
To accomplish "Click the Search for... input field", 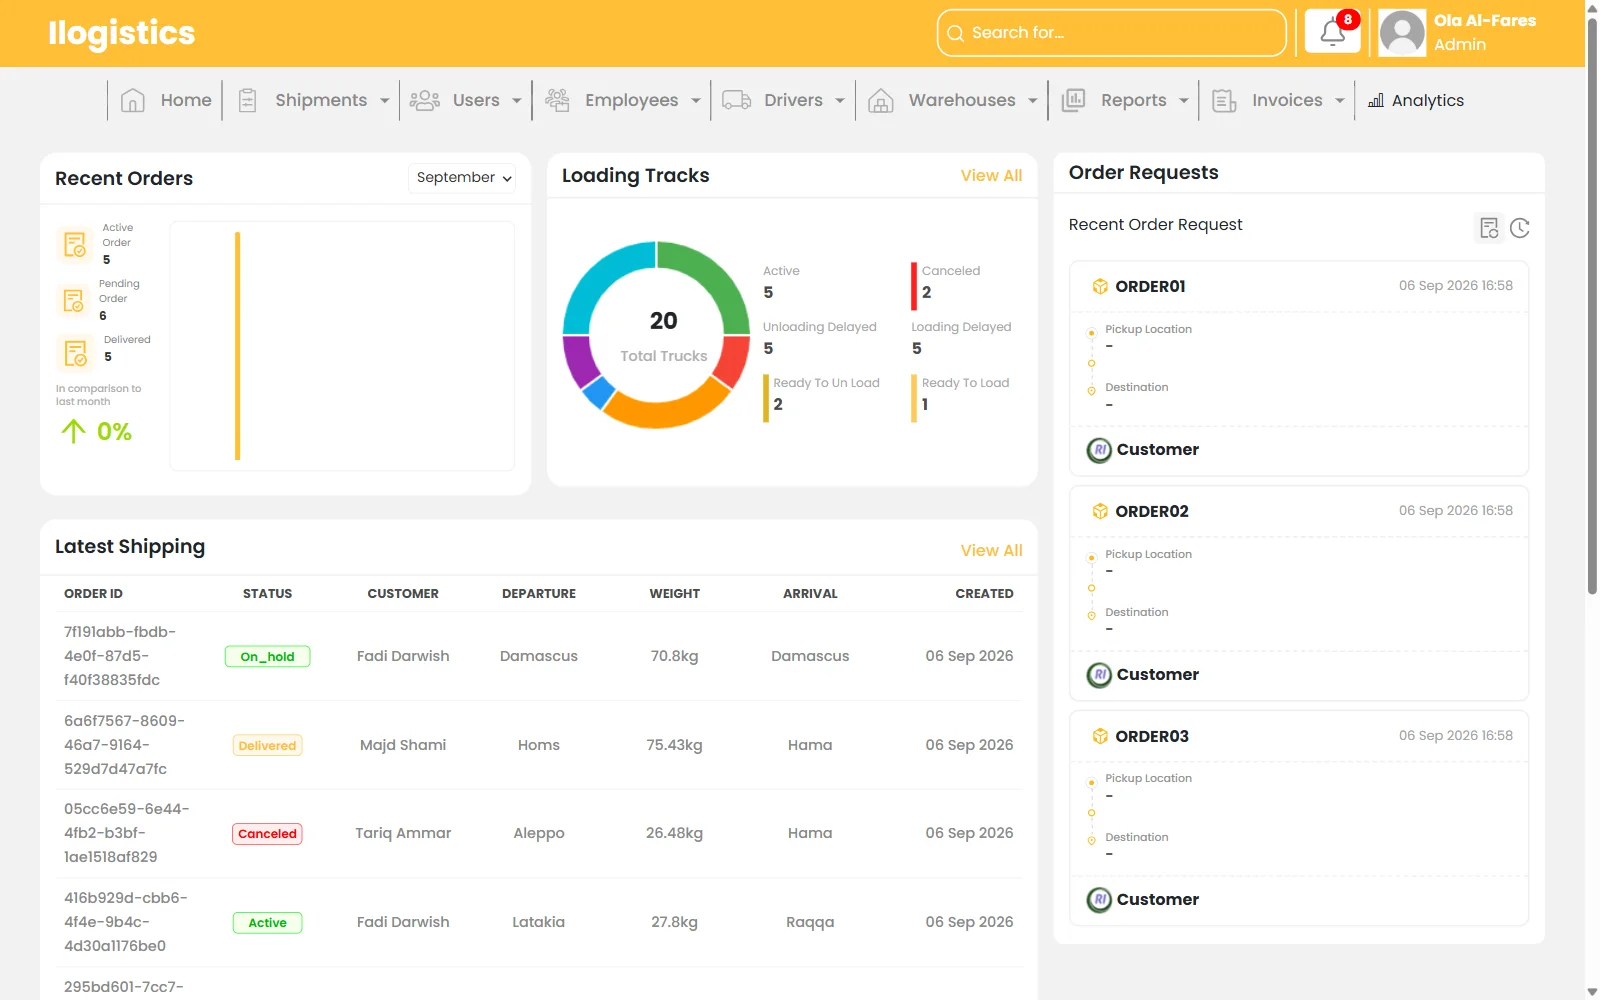I will click(x=1111, y=33).
